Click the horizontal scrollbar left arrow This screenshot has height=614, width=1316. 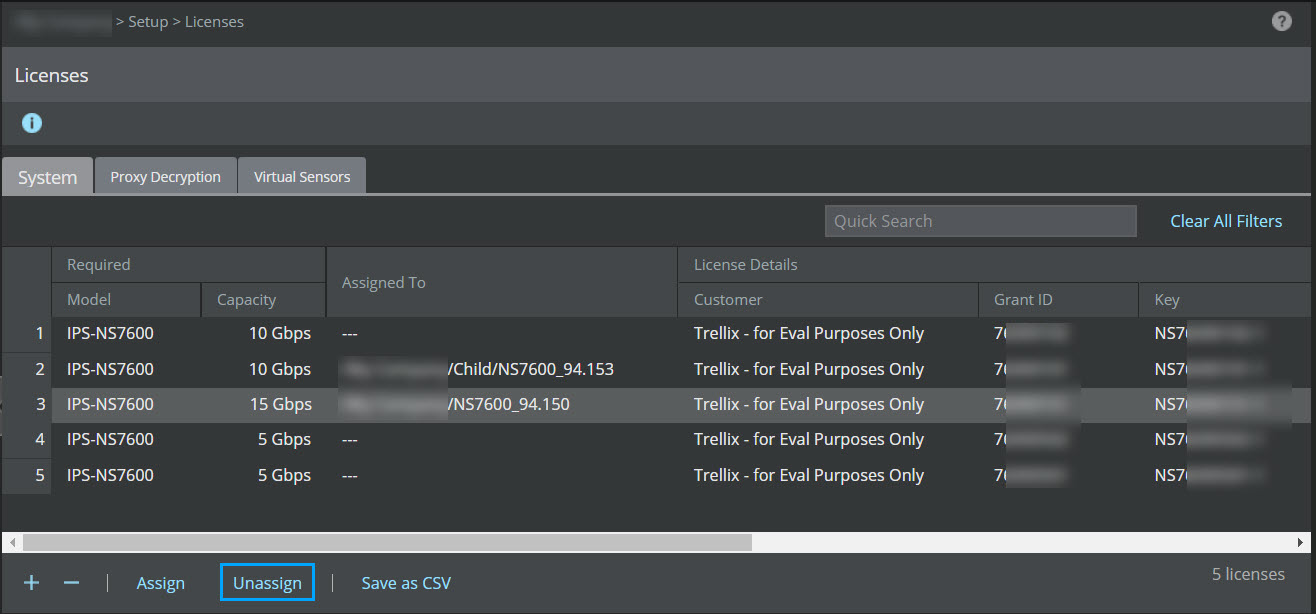click(x=11, y=542)
